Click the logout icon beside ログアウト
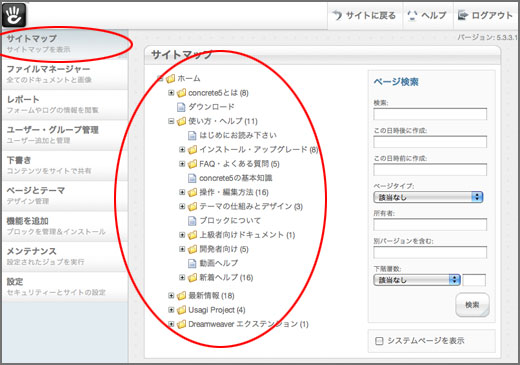 463,15
